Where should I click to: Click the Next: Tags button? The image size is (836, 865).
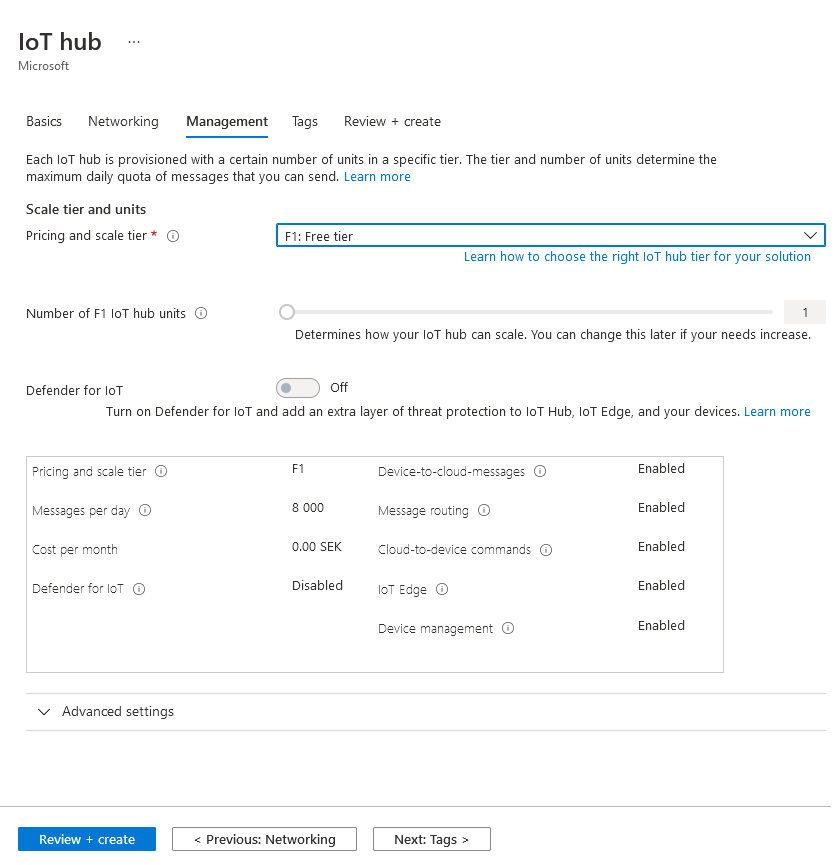click(431, 839)
